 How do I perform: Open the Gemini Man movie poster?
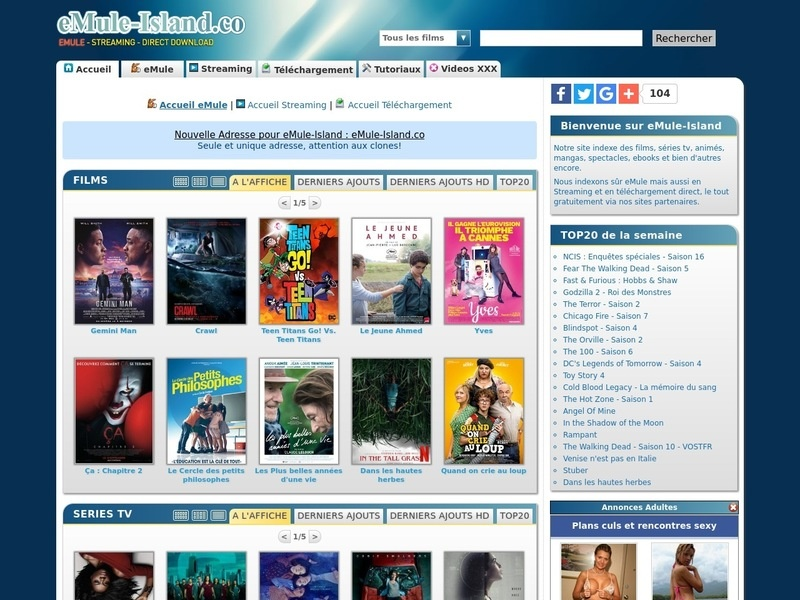(x=114, y=271)
